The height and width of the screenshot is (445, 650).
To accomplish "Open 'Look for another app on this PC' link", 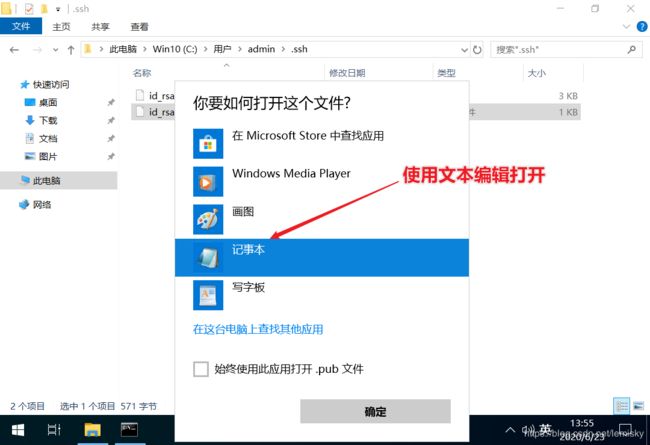I will [258, 329].
